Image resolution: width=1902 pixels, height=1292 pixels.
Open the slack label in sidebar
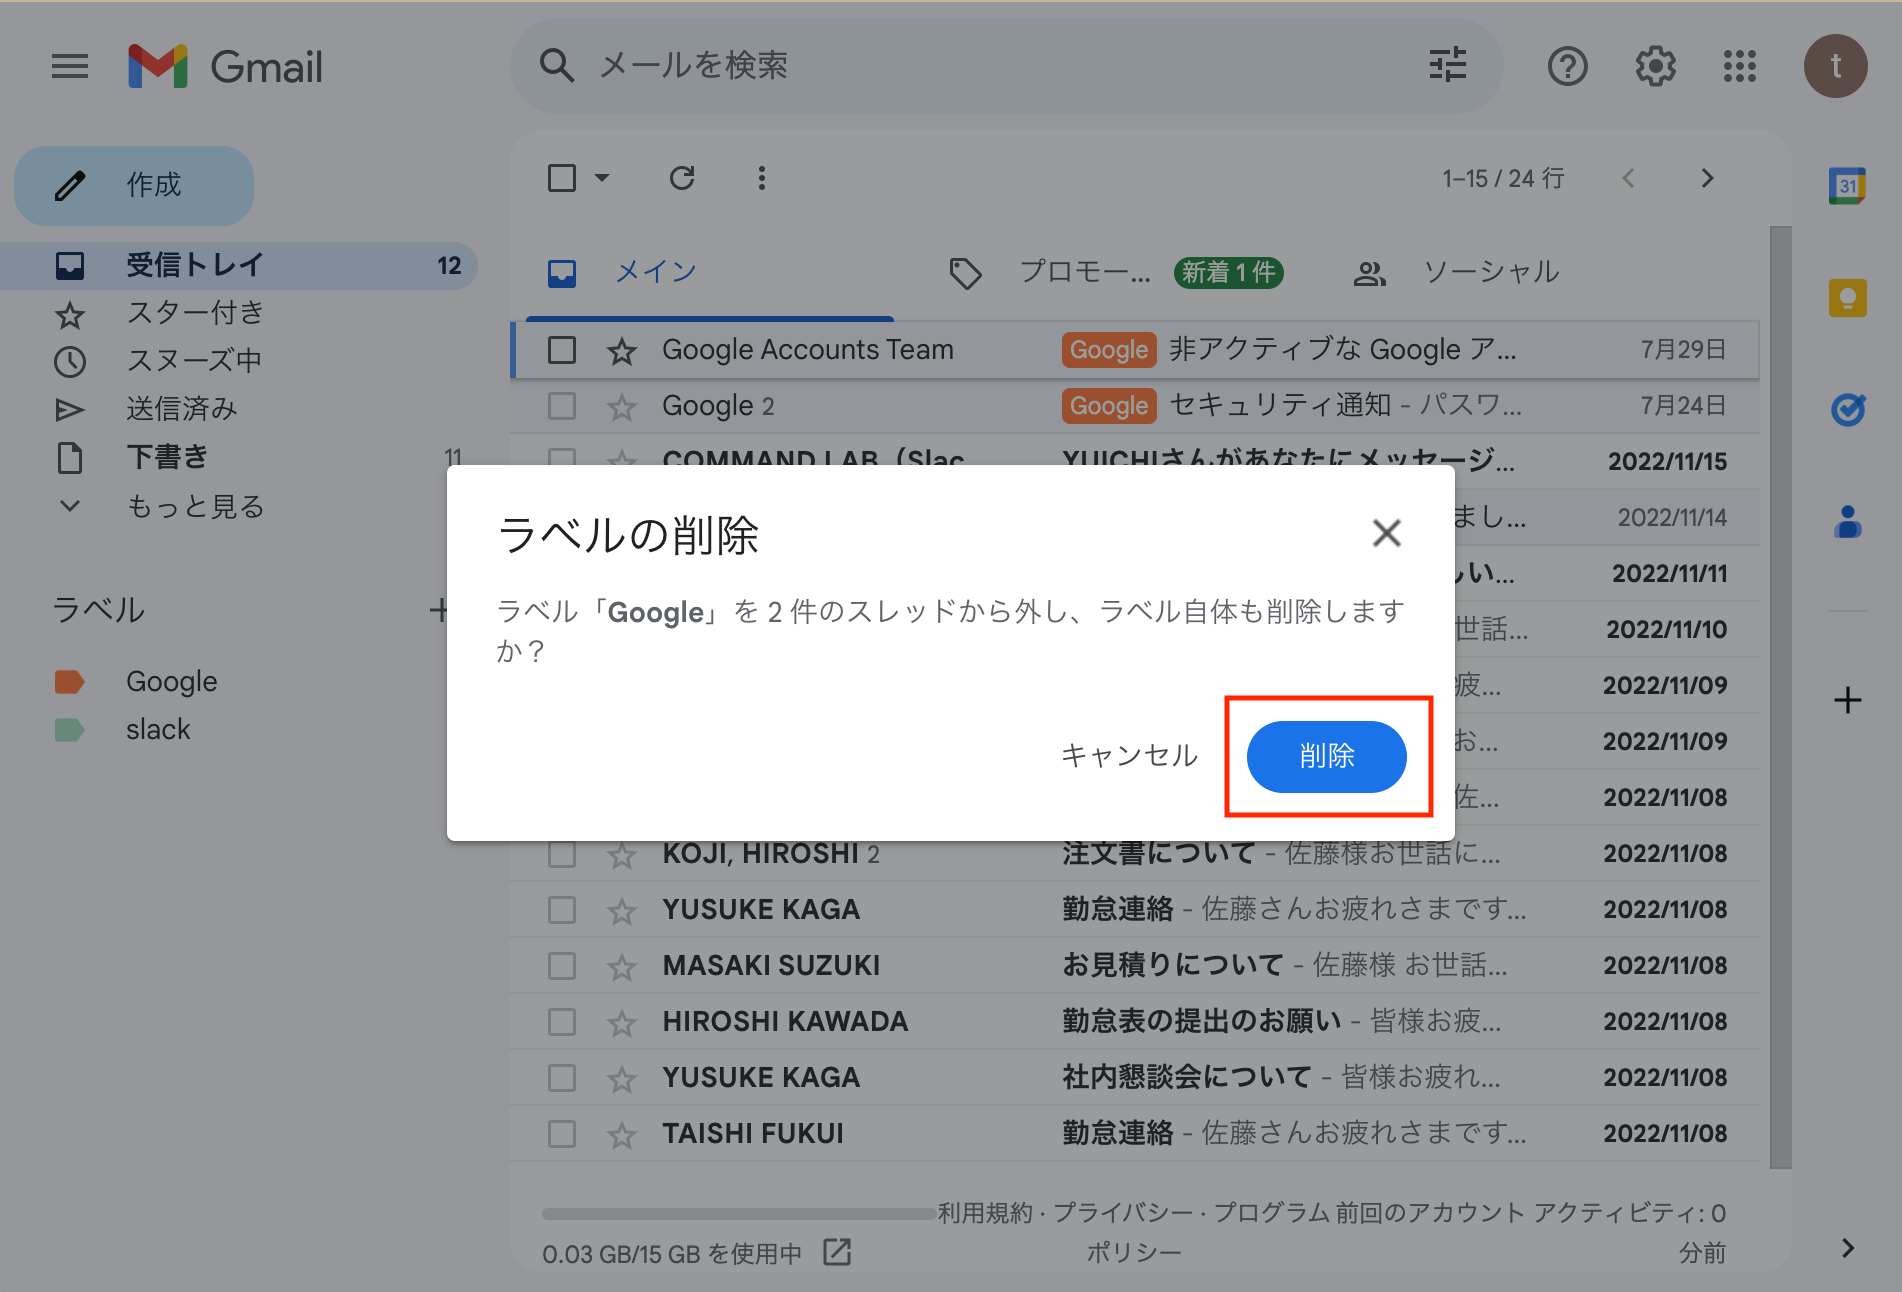coord(158,730)
